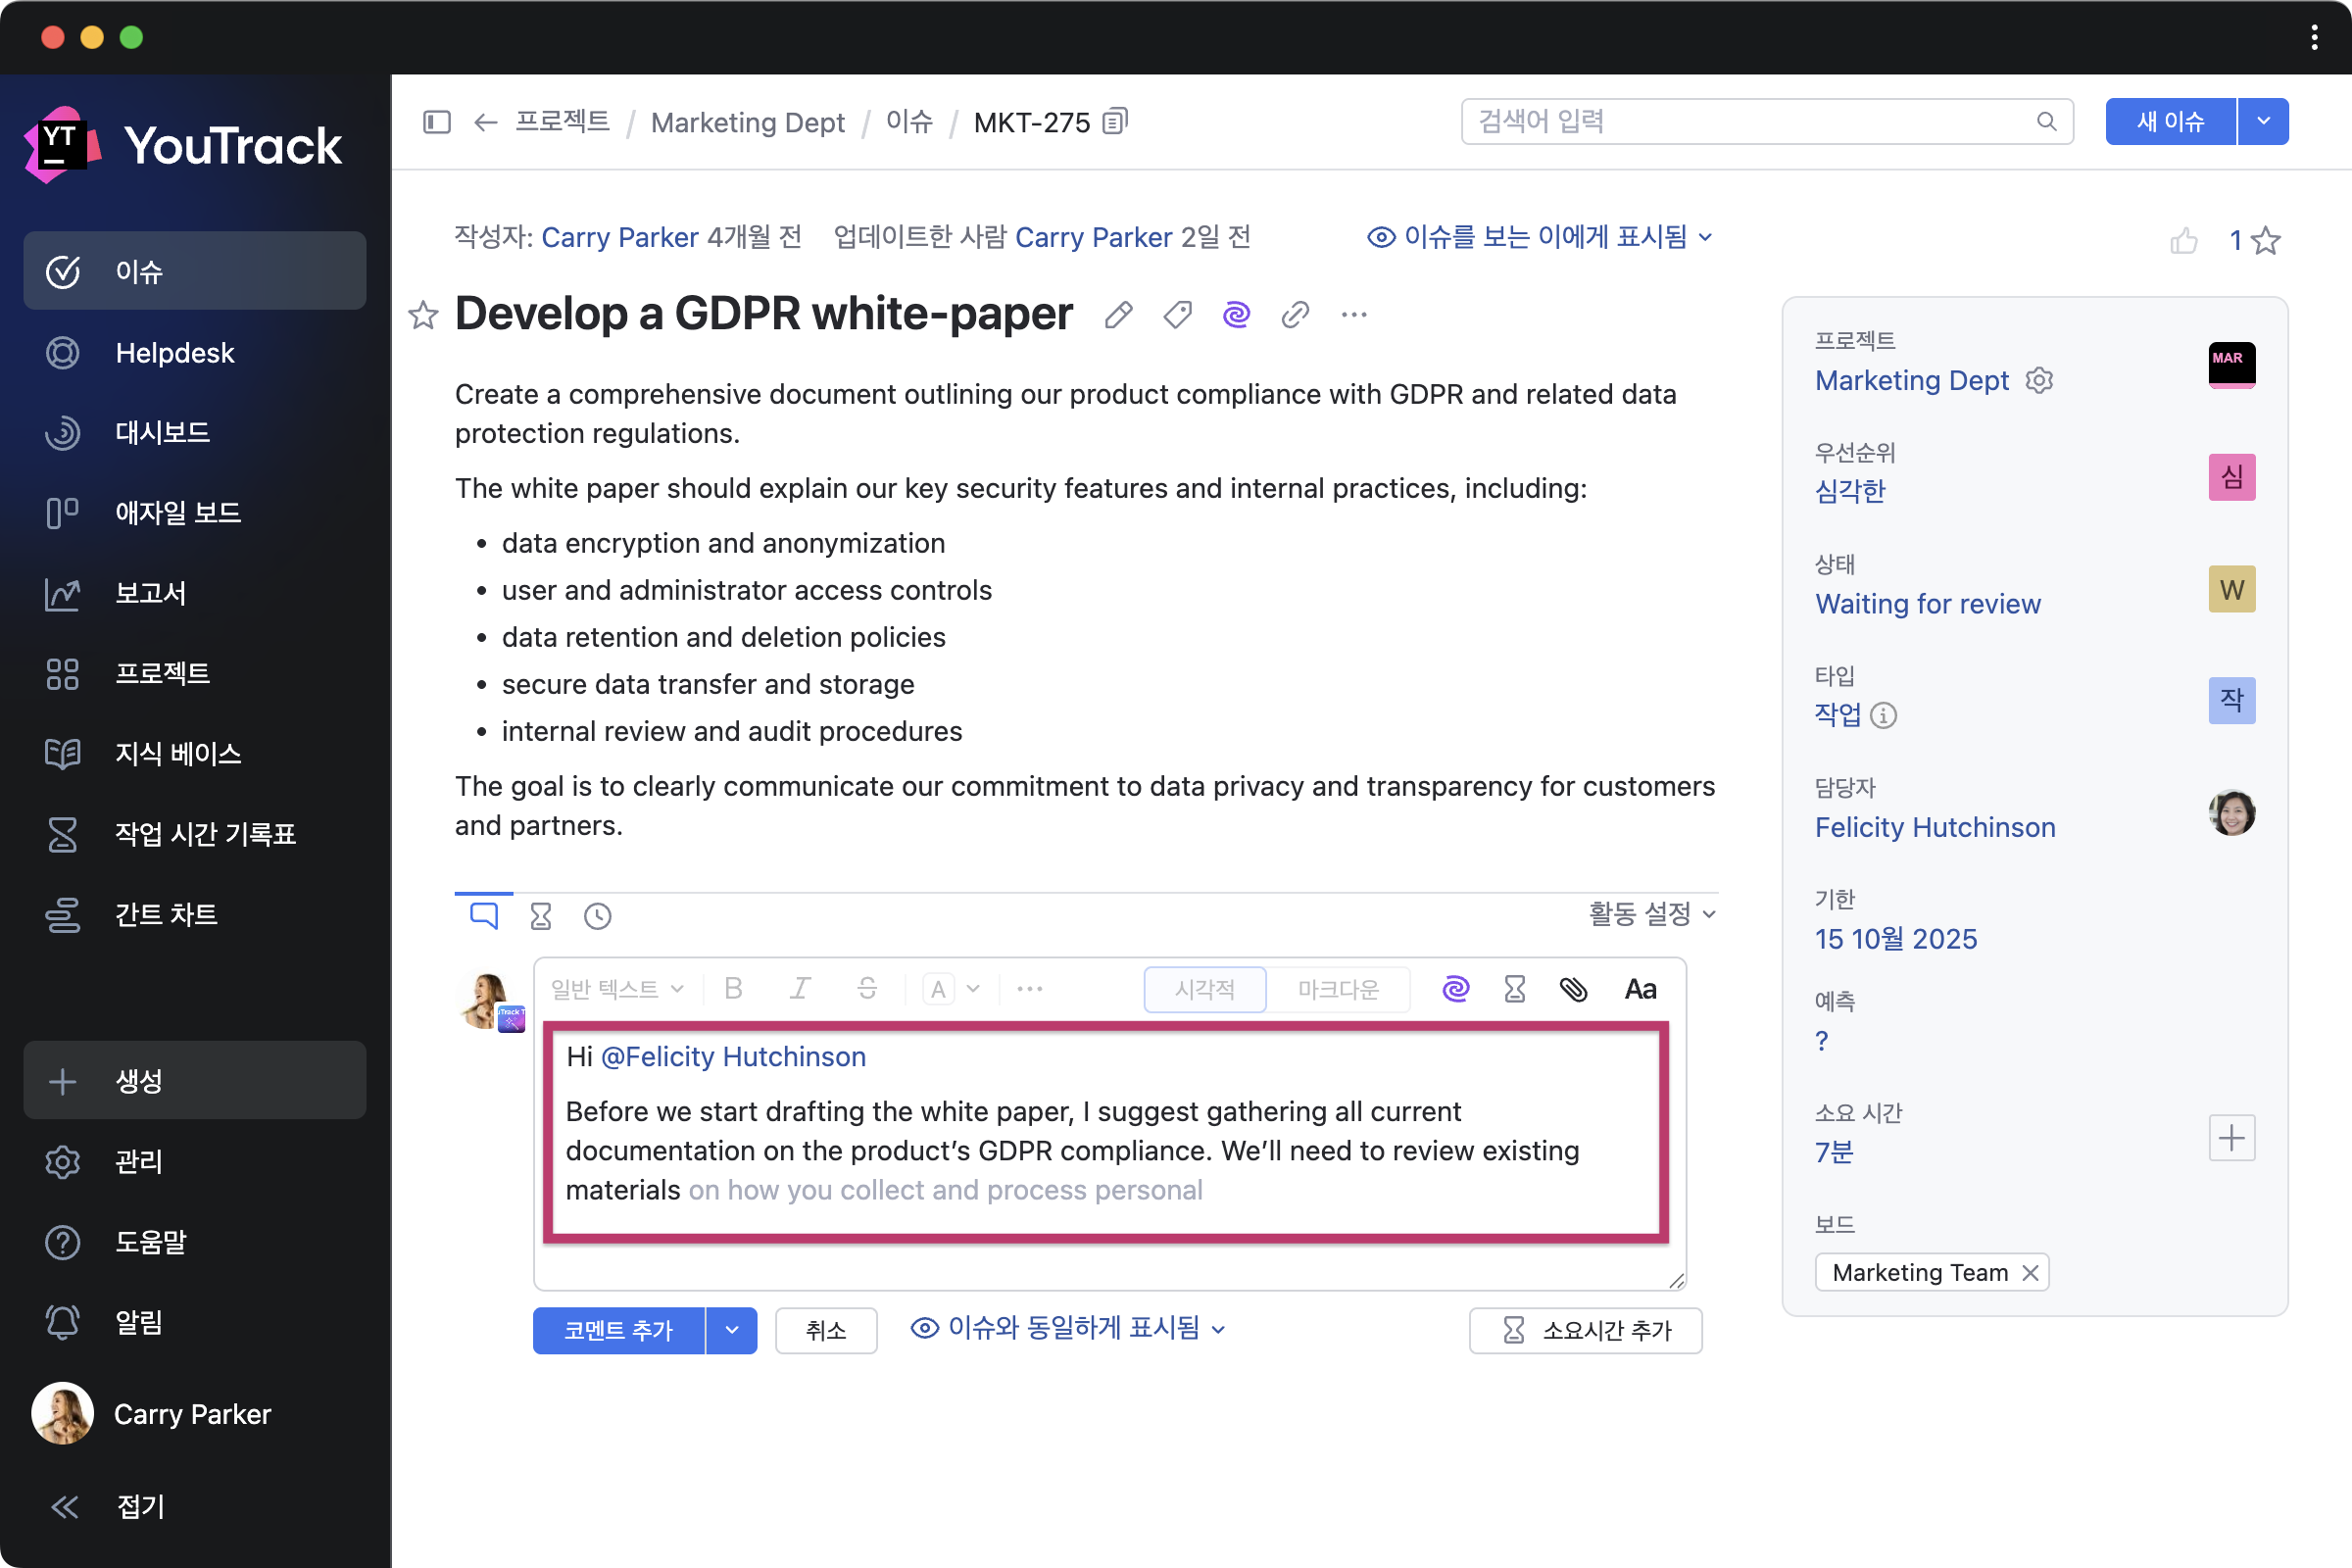2352x1568 pixels.
Task: Open 애자일 보드 in sidebar
Action: [x=178, y=513]
